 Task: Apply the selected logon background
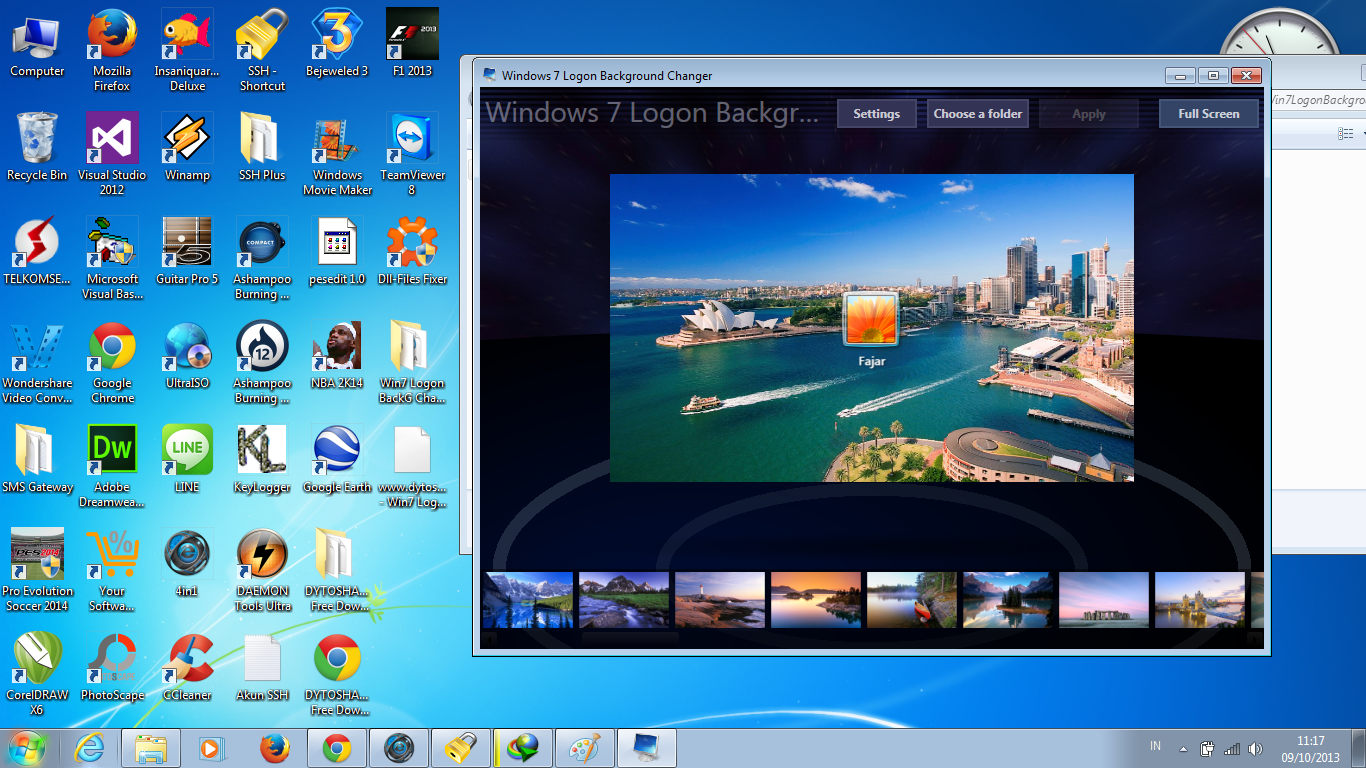click(1088, 113)
